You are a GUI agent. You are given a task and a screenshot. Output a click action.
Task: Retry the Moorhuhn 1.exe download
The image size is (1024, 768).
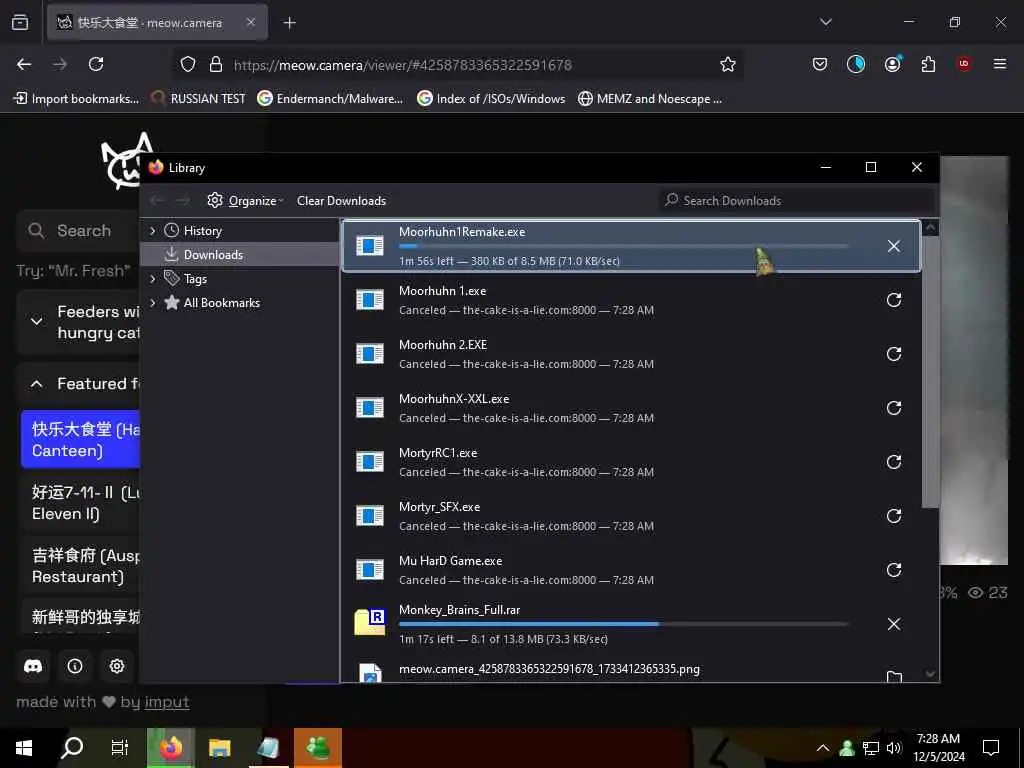[x=893, y=300]
